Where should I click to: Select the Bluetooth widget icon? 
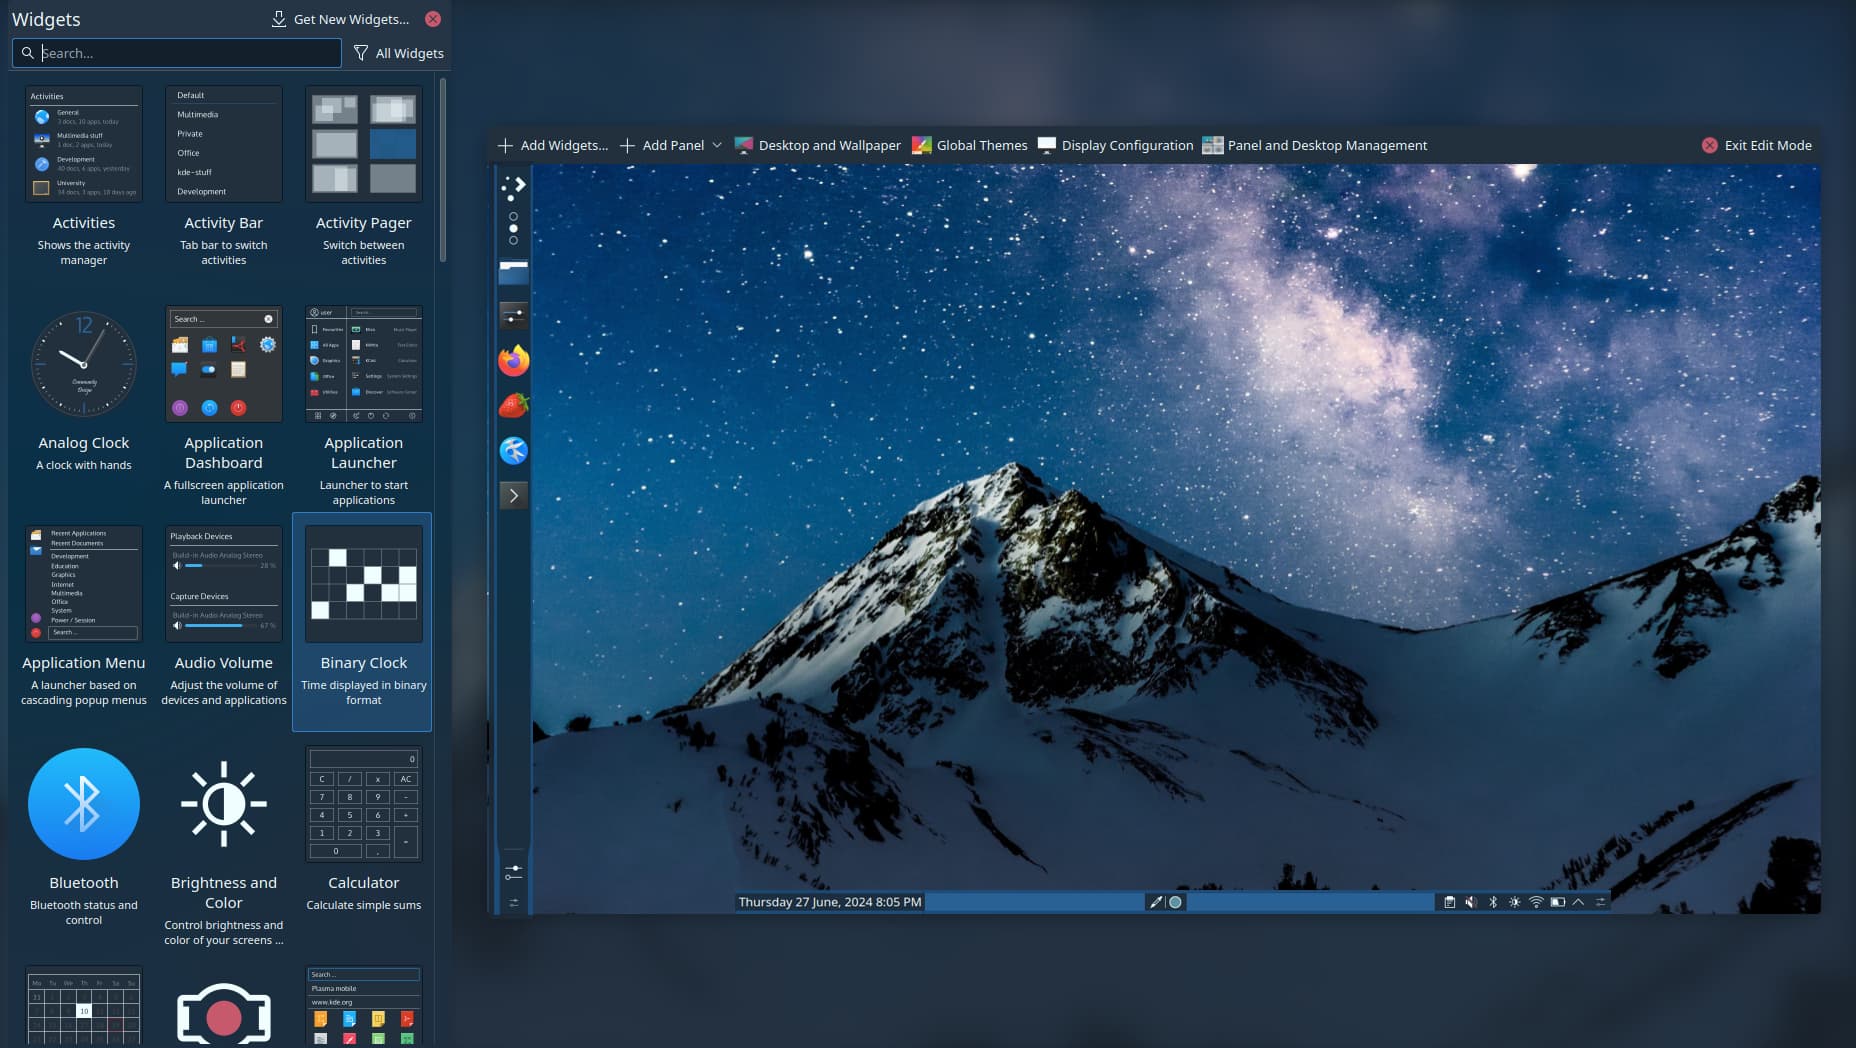pos(84,804)
